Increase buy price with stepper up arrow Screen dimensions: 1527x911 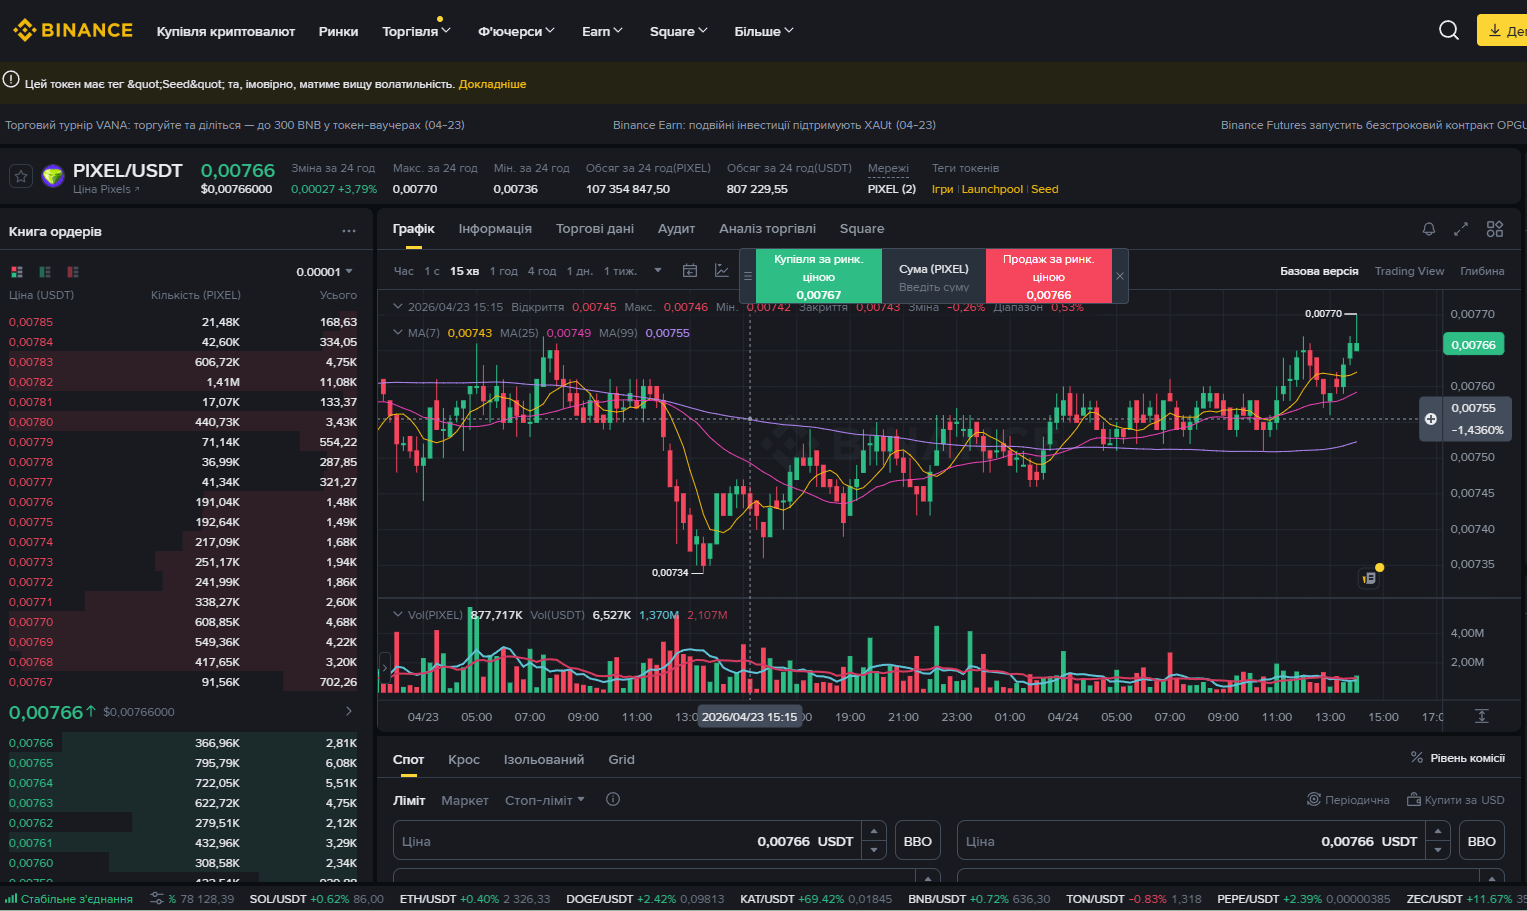coord(874,832)
